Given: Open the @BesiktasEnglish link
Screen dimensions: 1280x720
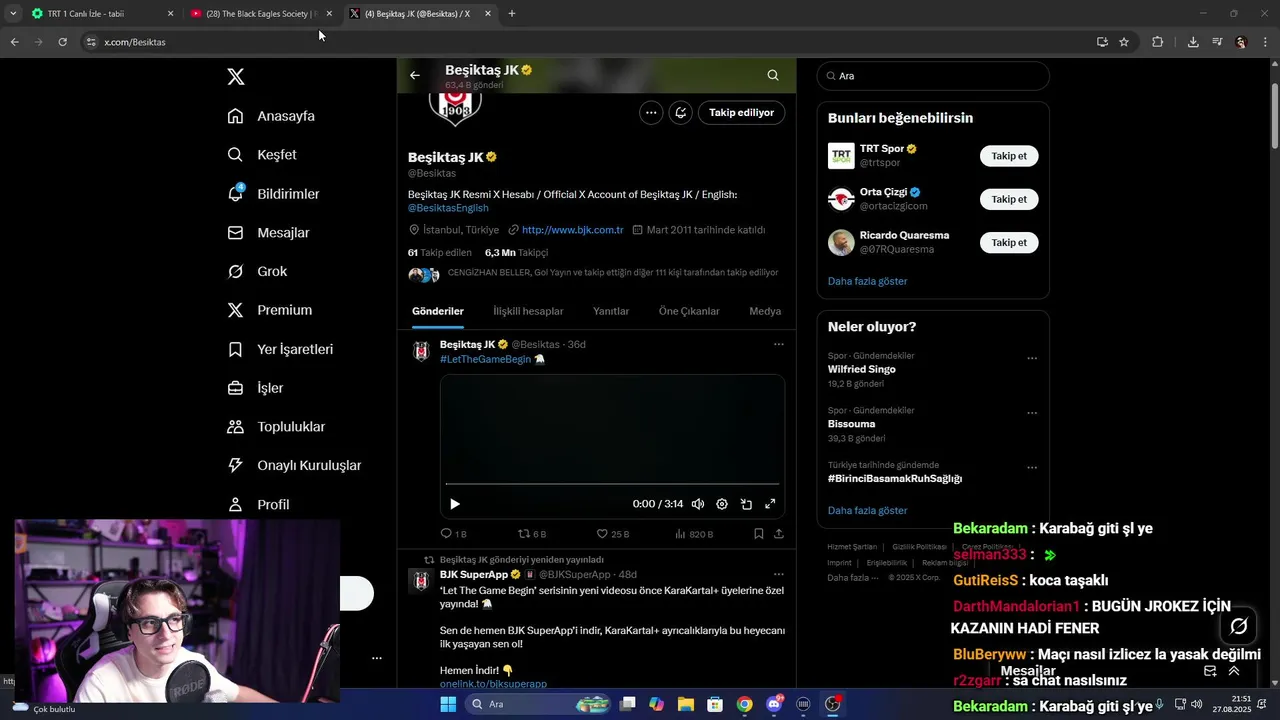Looking at the screenshot, I should point(448,208).
